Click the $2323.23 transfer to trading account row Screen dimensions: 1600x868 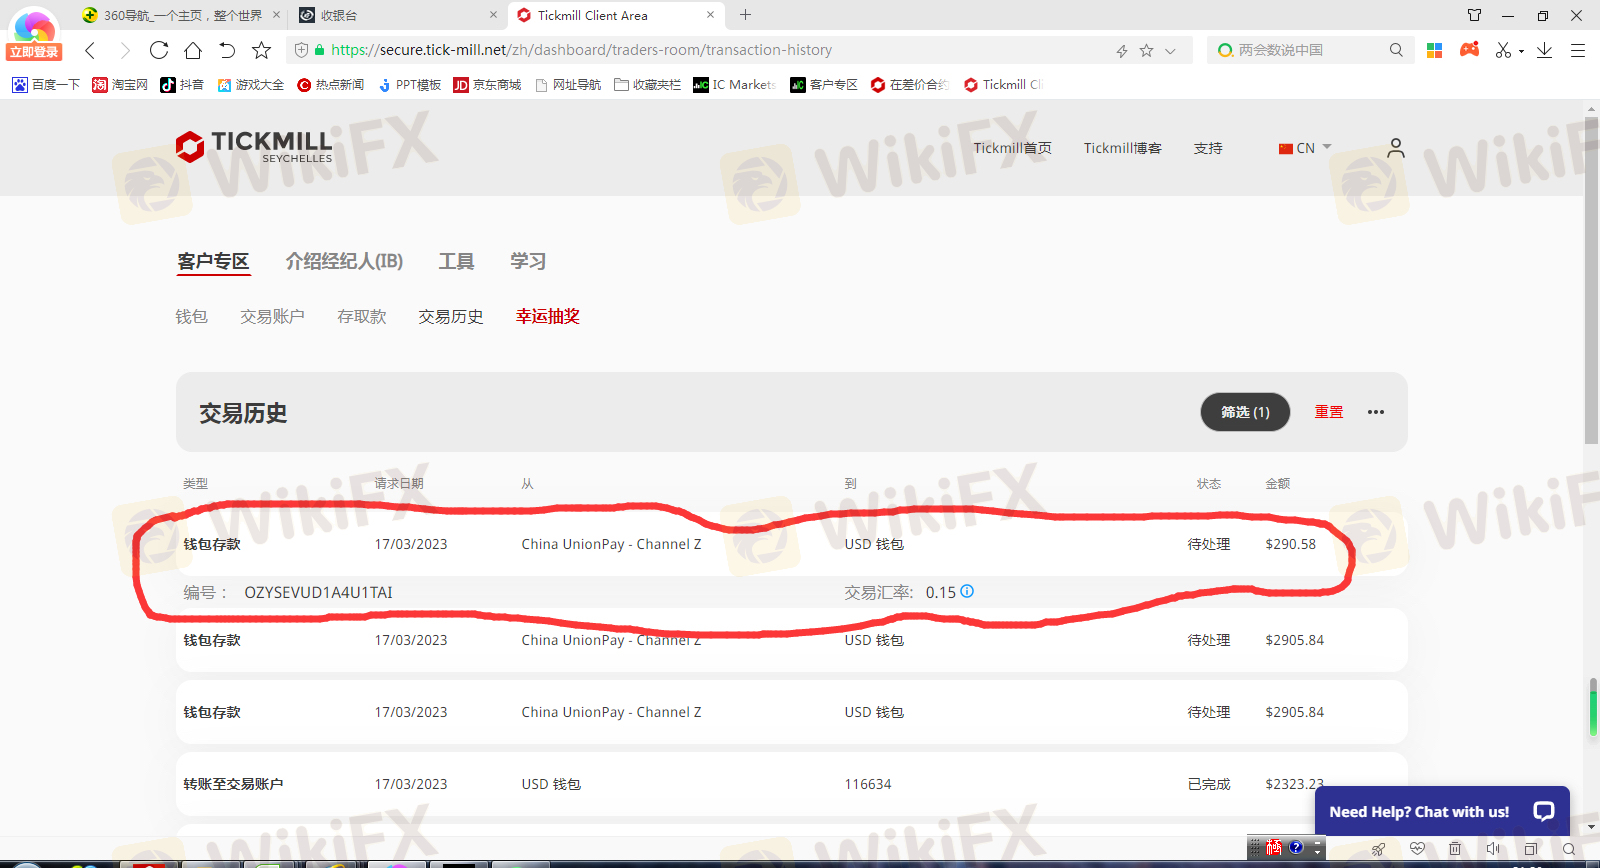point(792,784)
